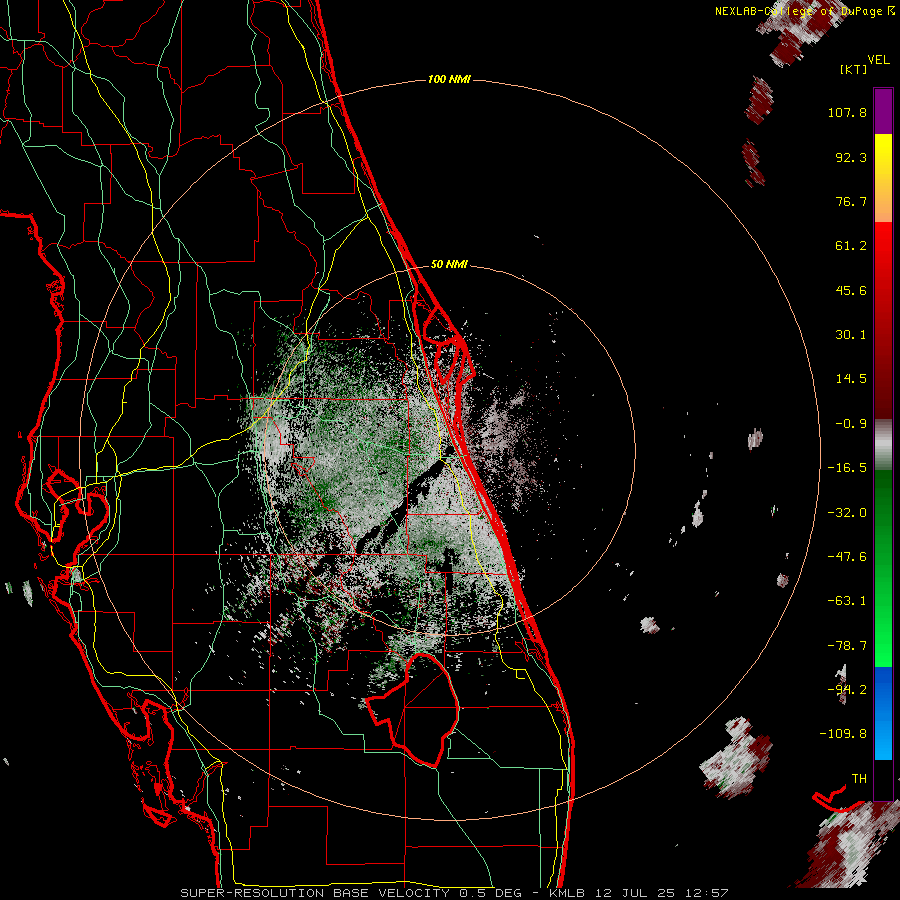
Task: Select the -32.0 legend value
Action: pyautogui.click(x=847, y=513)
